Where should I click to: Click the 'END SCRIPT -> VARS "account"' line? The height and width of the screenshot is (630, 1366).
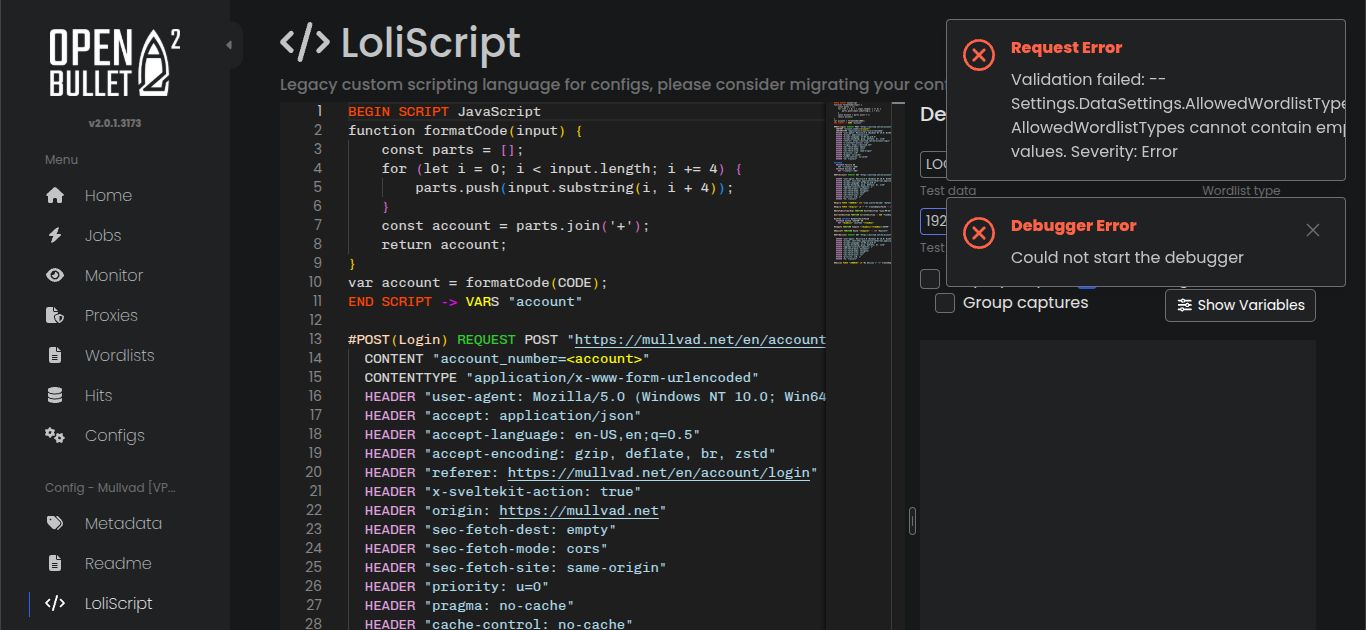tap(465, 301)
